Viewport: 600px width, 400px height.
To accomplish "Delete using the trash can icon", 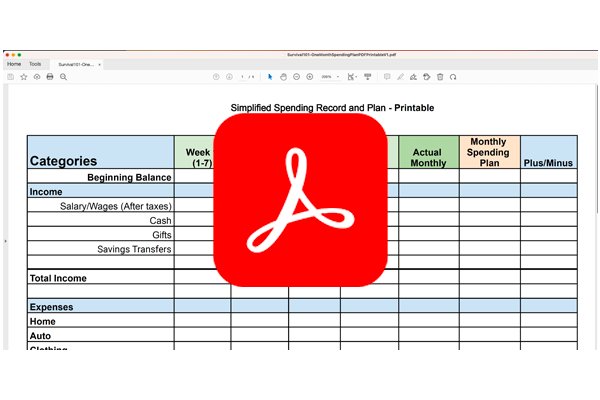I will 441,76.
